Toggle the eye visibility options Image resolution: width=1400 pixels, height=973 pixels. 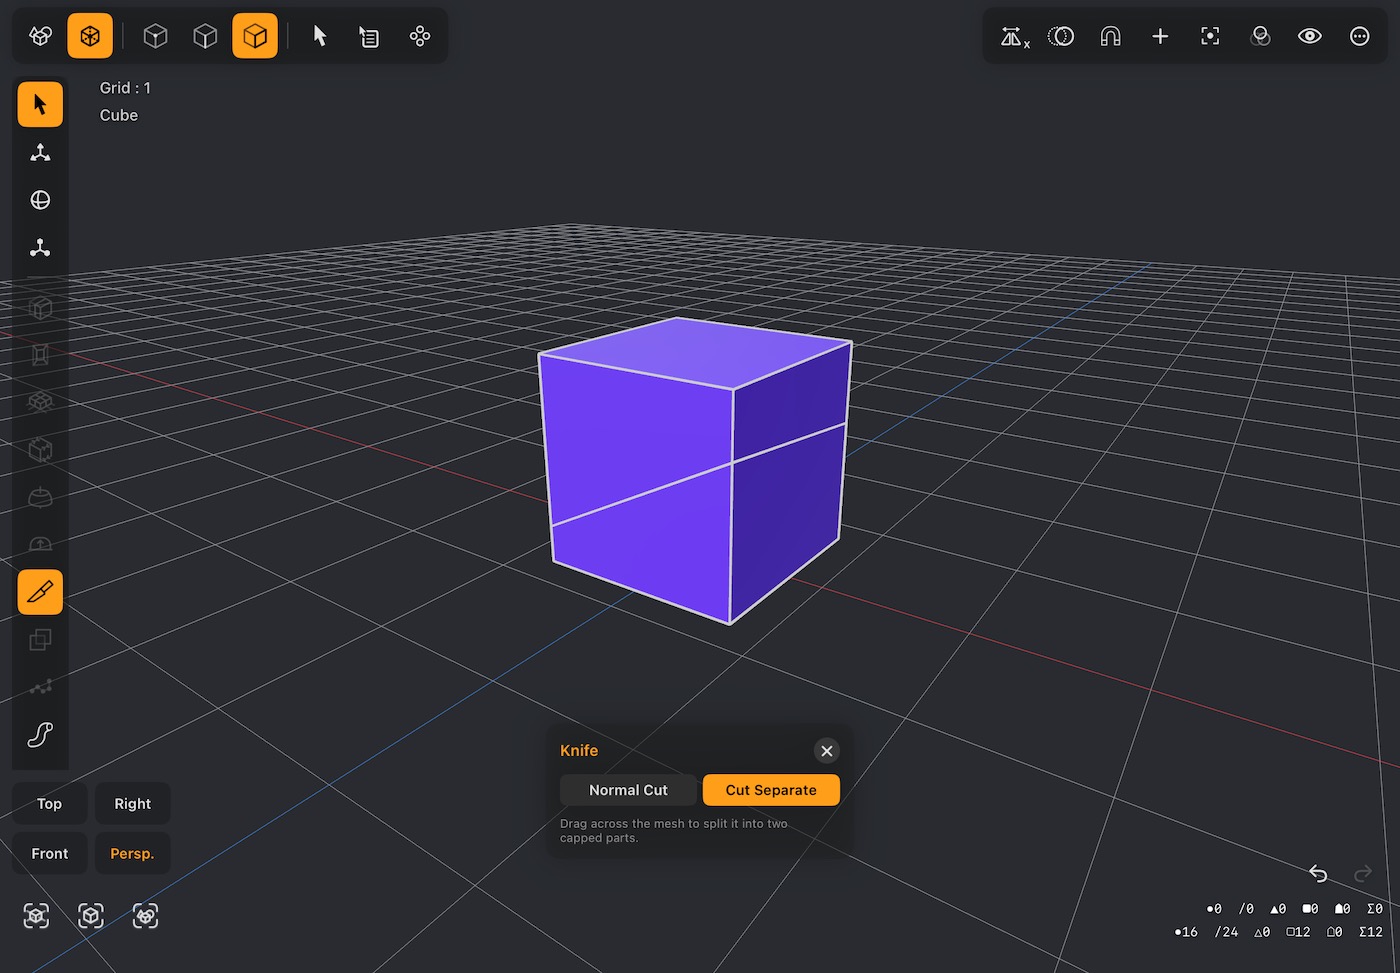[1310, 36]
